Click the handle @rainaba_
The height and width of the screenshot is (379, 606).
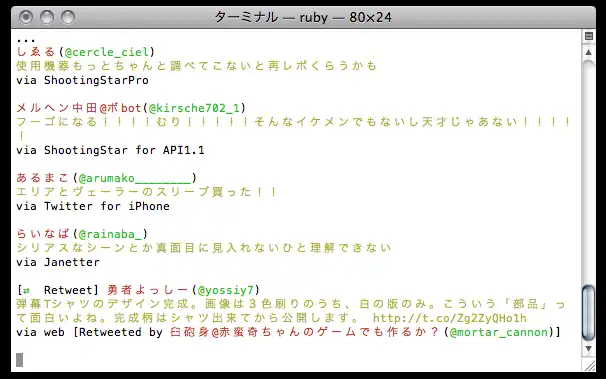(110, 234)
